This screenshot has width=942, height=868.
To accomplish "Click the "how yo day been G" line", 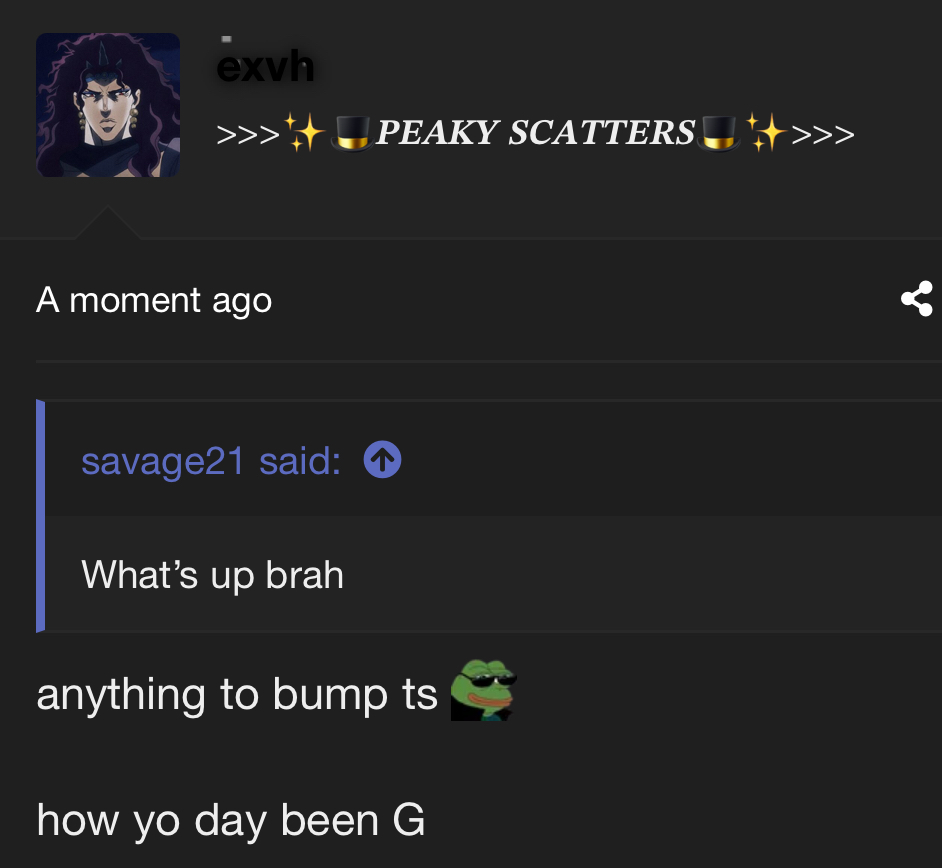I will pos(231,820).
